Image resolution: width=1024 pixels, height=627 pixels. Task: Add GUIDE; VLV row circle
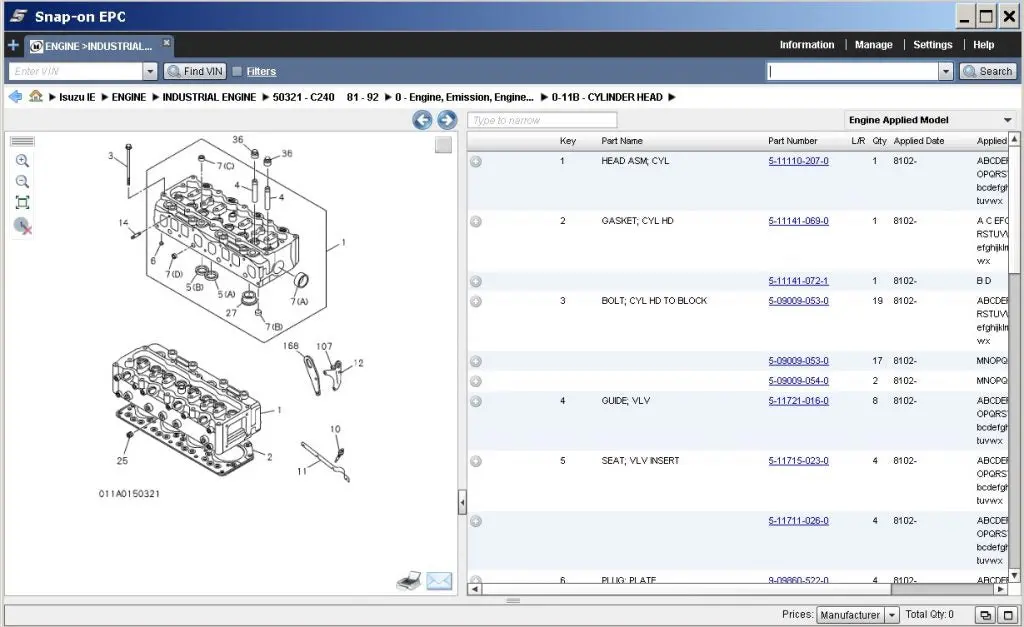click(476, 401)
